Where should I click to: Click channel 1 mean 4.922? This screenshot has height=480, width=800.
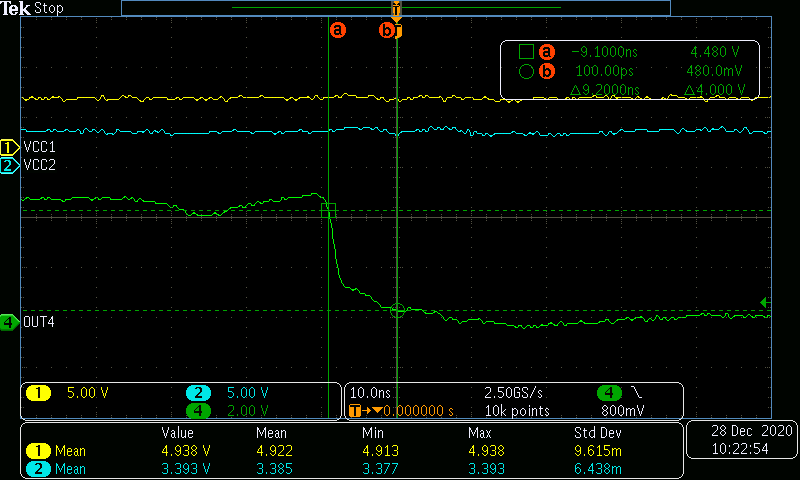point(274,451)
